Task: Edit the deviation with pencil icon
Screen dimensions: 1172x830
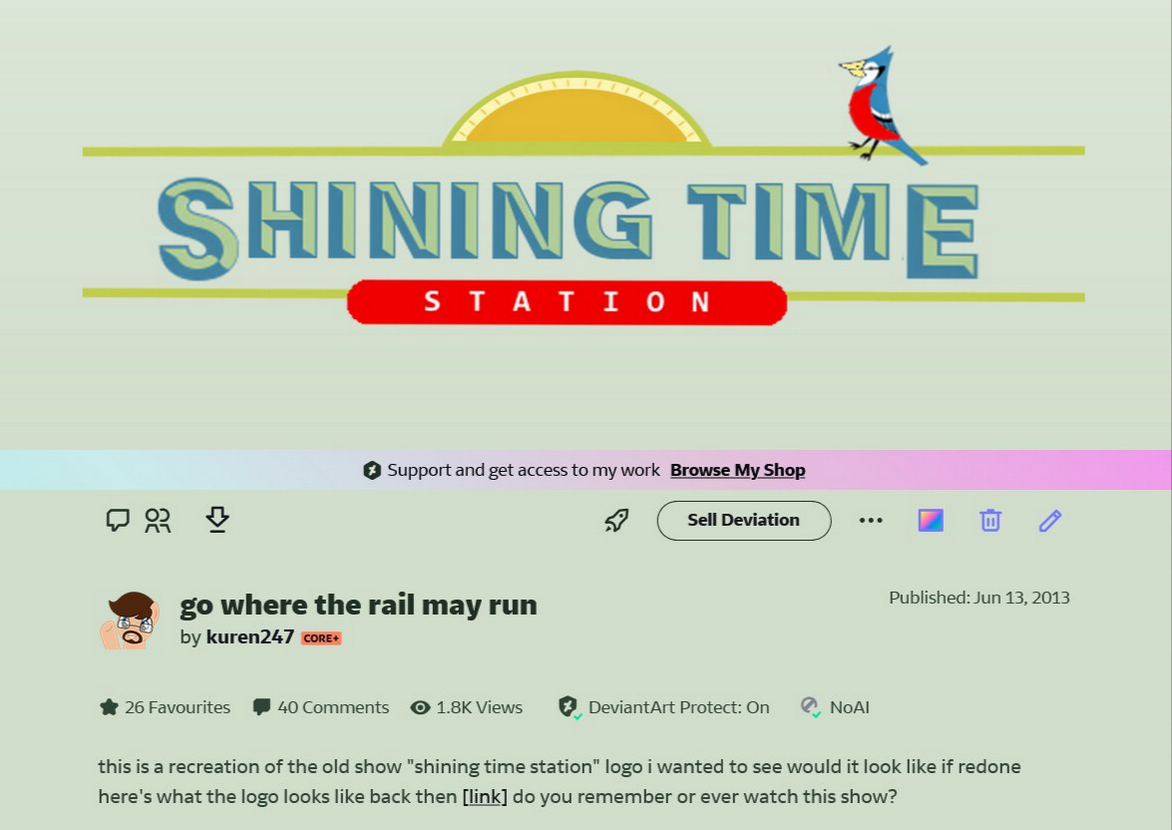Action: click(x=1049, y=520)
